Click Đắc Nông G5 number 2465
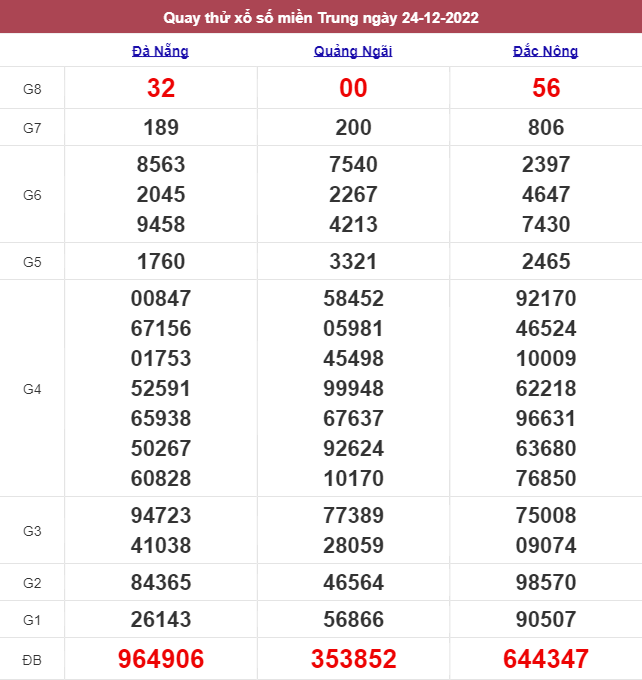 point(546,262)
